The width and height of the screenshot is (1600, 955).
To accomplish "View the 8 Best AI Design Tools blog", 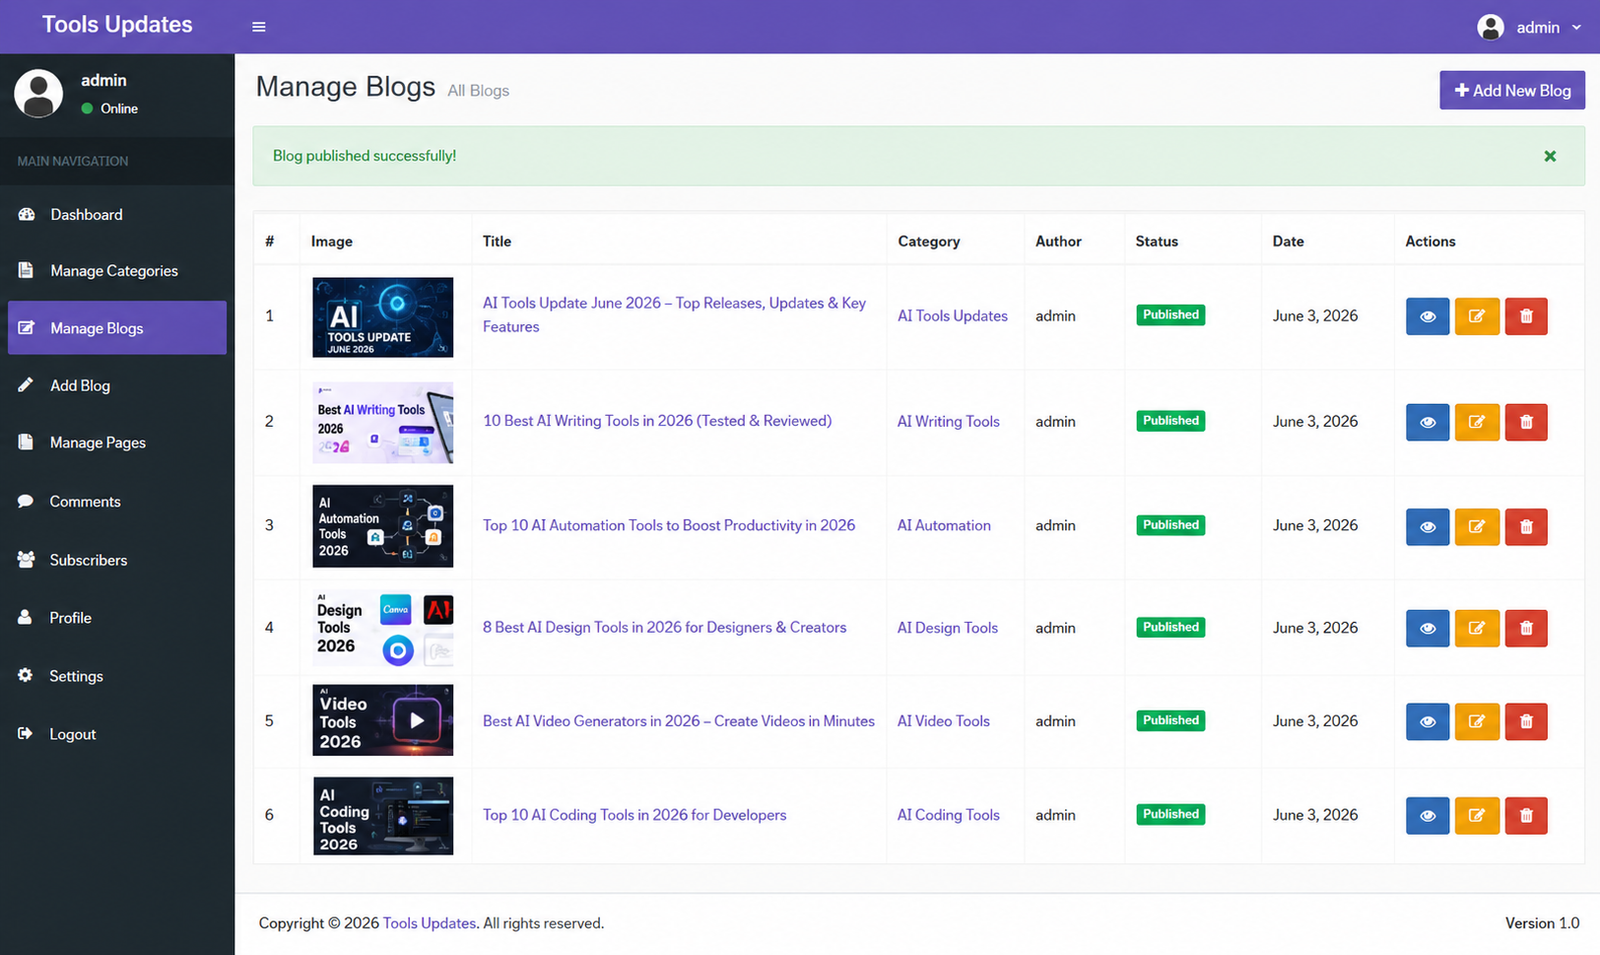I will pyautogui.click(x=1428, y=628).
